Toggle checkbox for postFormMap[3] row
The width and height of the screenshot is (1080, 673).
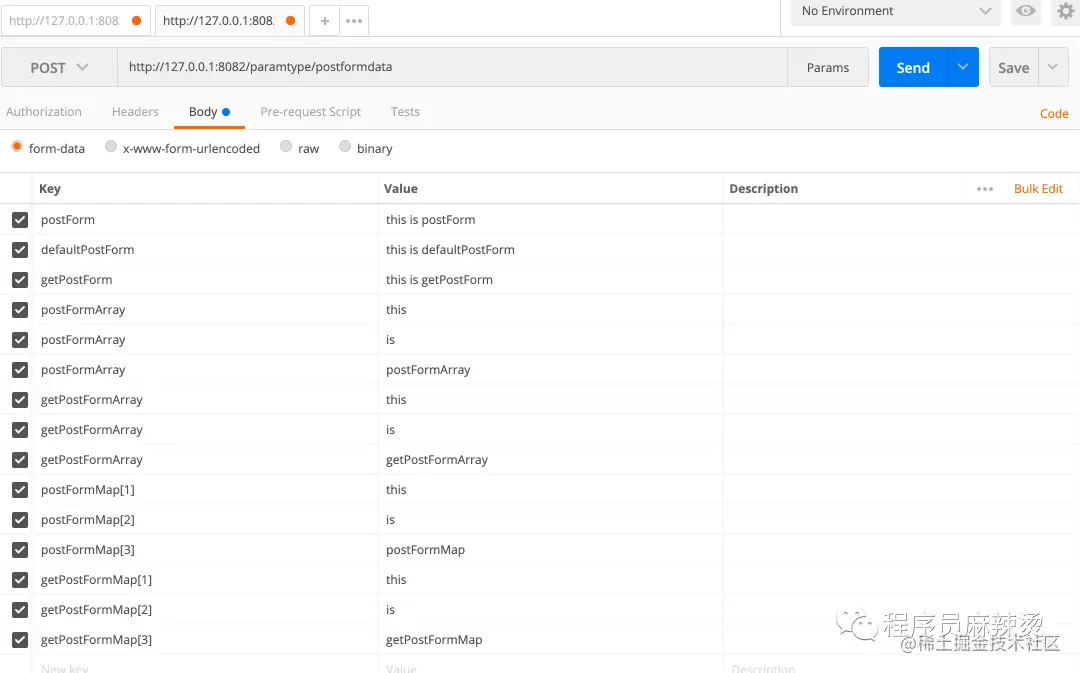[20, 550]
